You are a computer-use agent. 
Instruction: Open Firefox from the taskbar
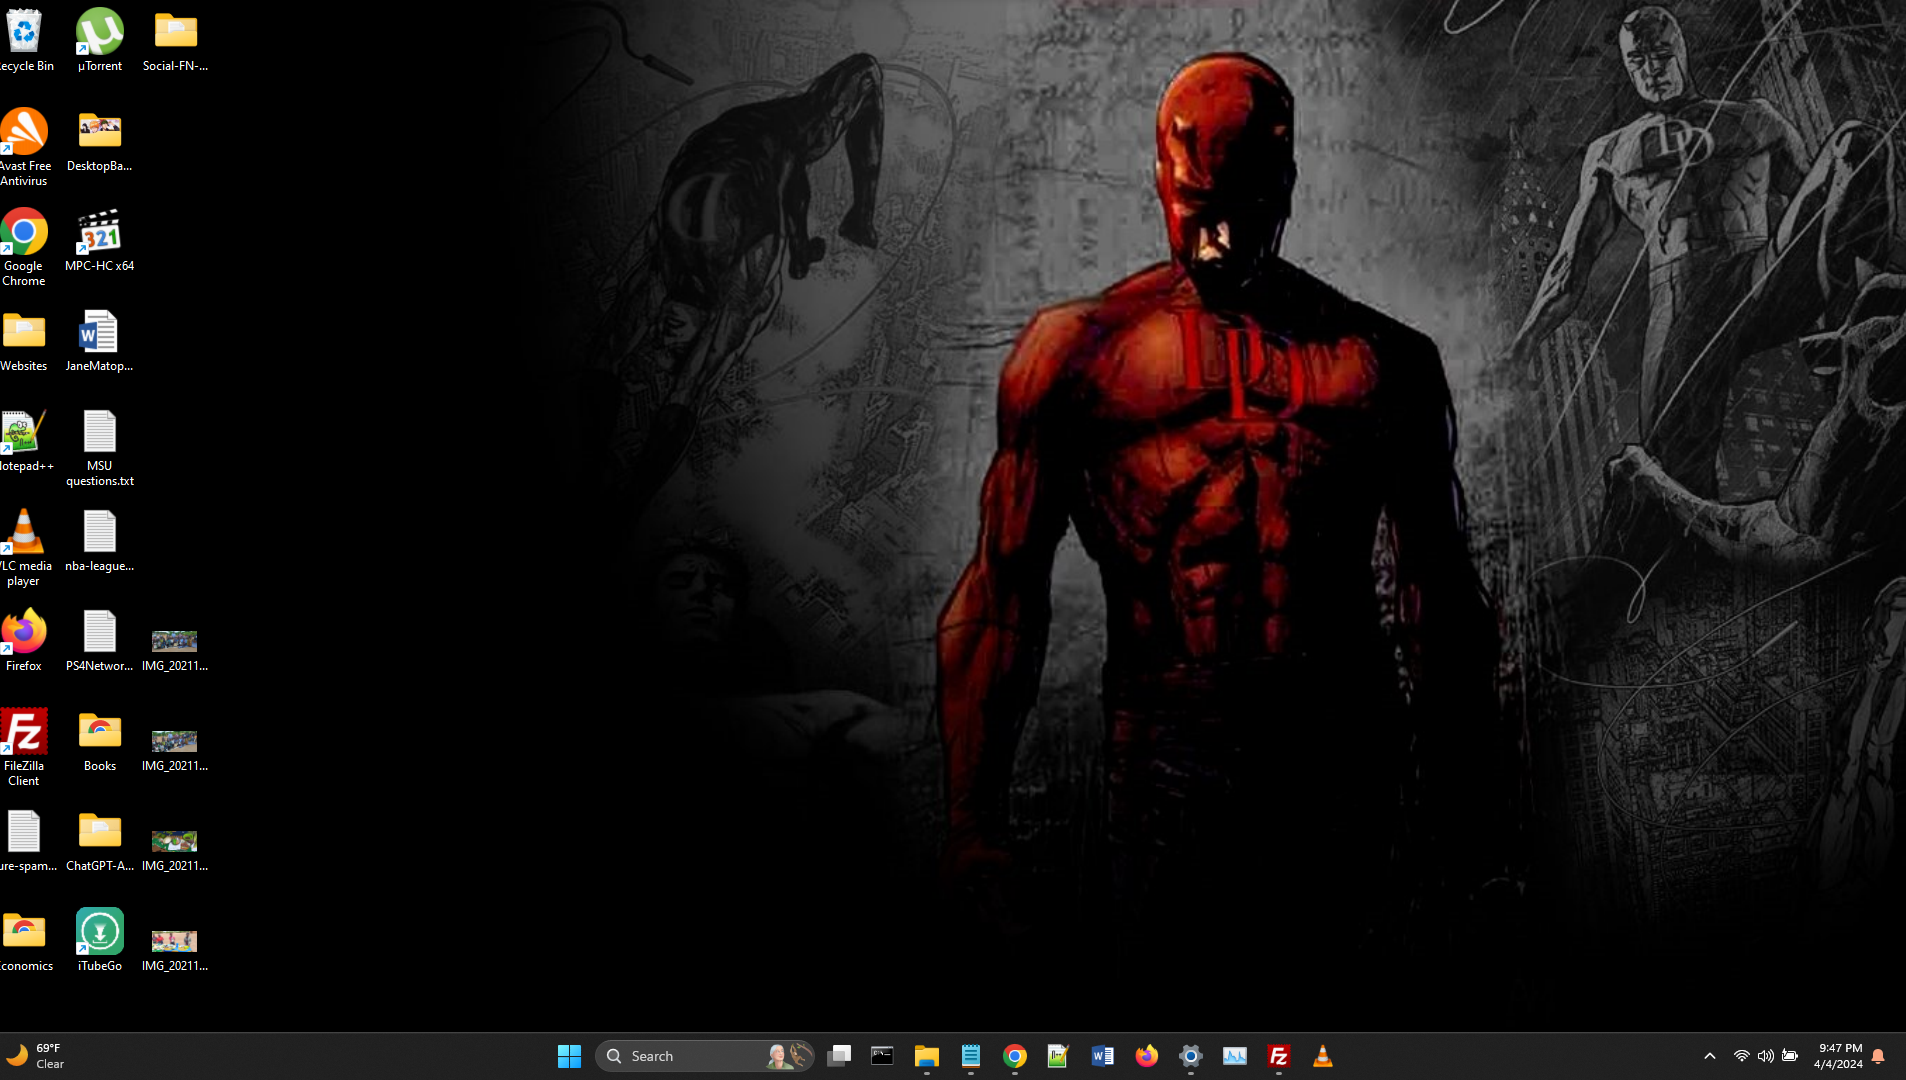click(1147, 1056)
